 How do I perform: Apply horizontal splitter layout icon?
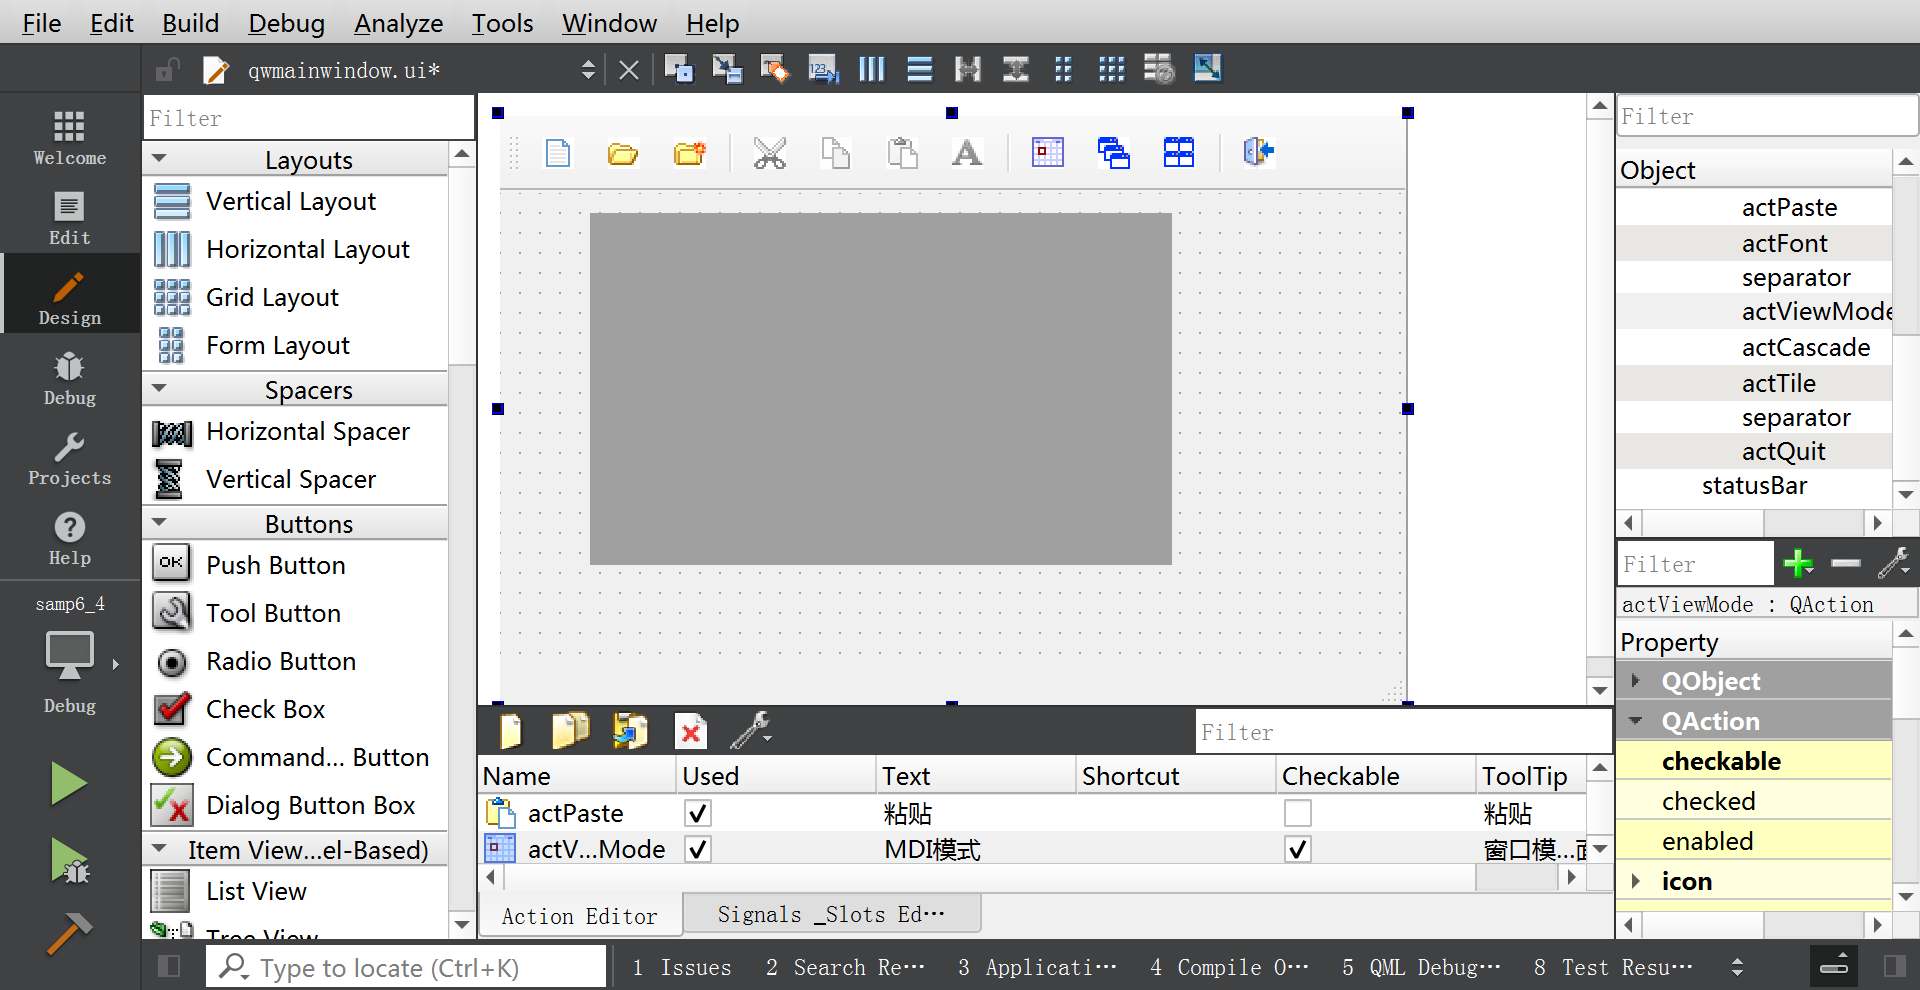point(967,69)
